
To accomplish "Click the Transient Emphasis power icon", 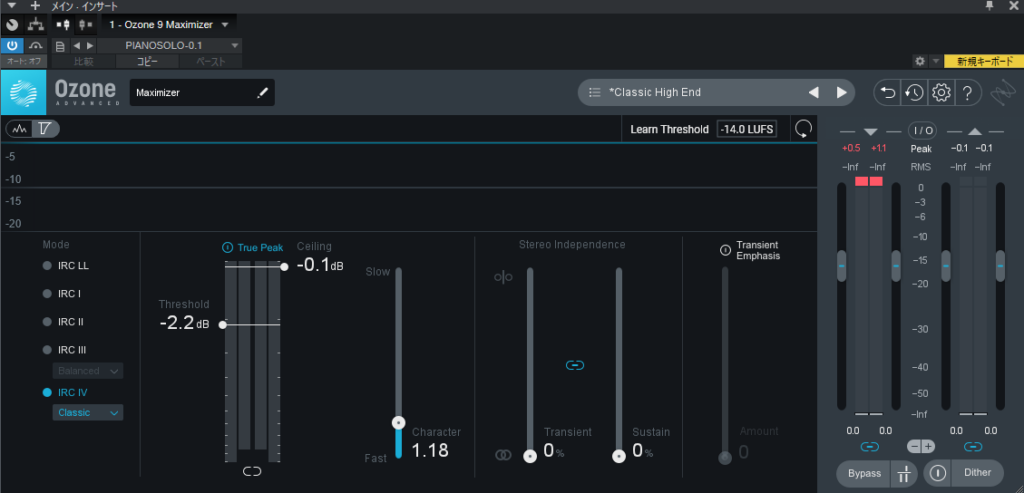I will (x=725, y=250).
